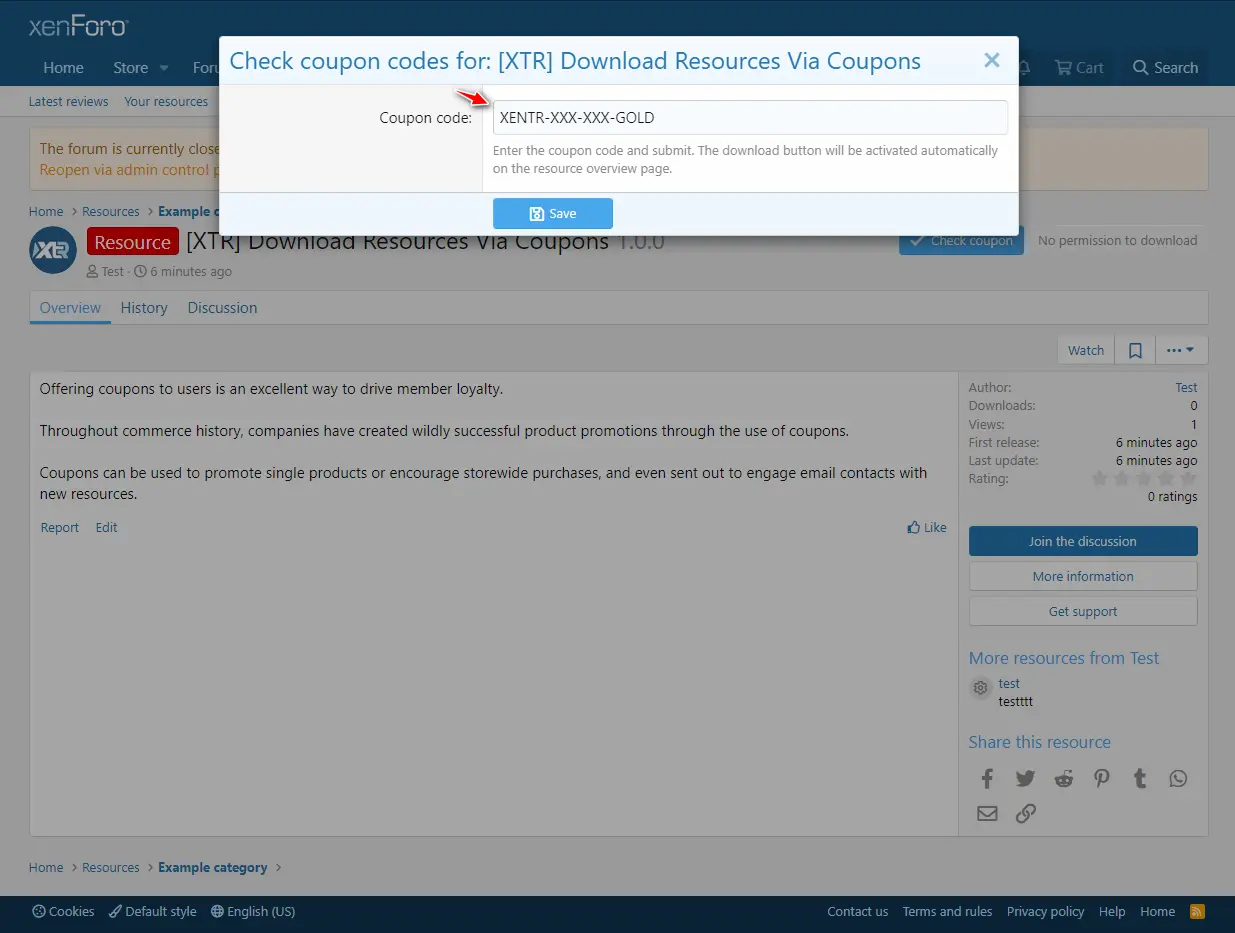Go to Latest reviews

point(68,101)
